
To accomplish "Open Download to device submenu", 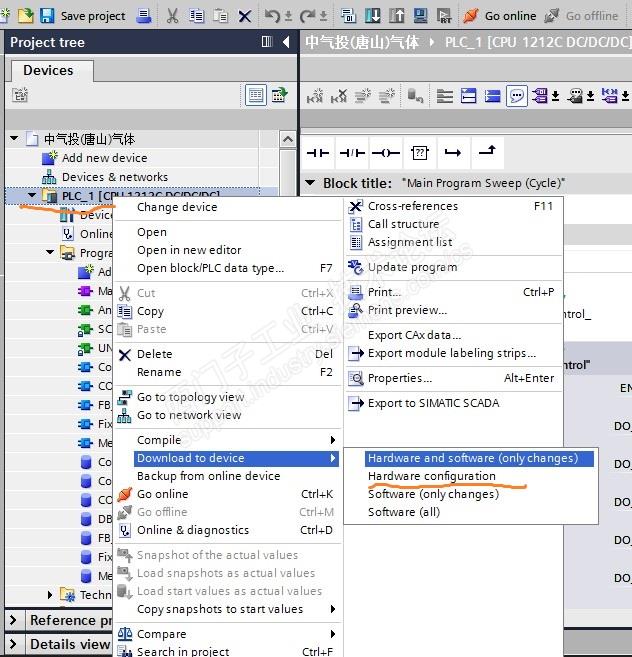I will click(236, 458).
